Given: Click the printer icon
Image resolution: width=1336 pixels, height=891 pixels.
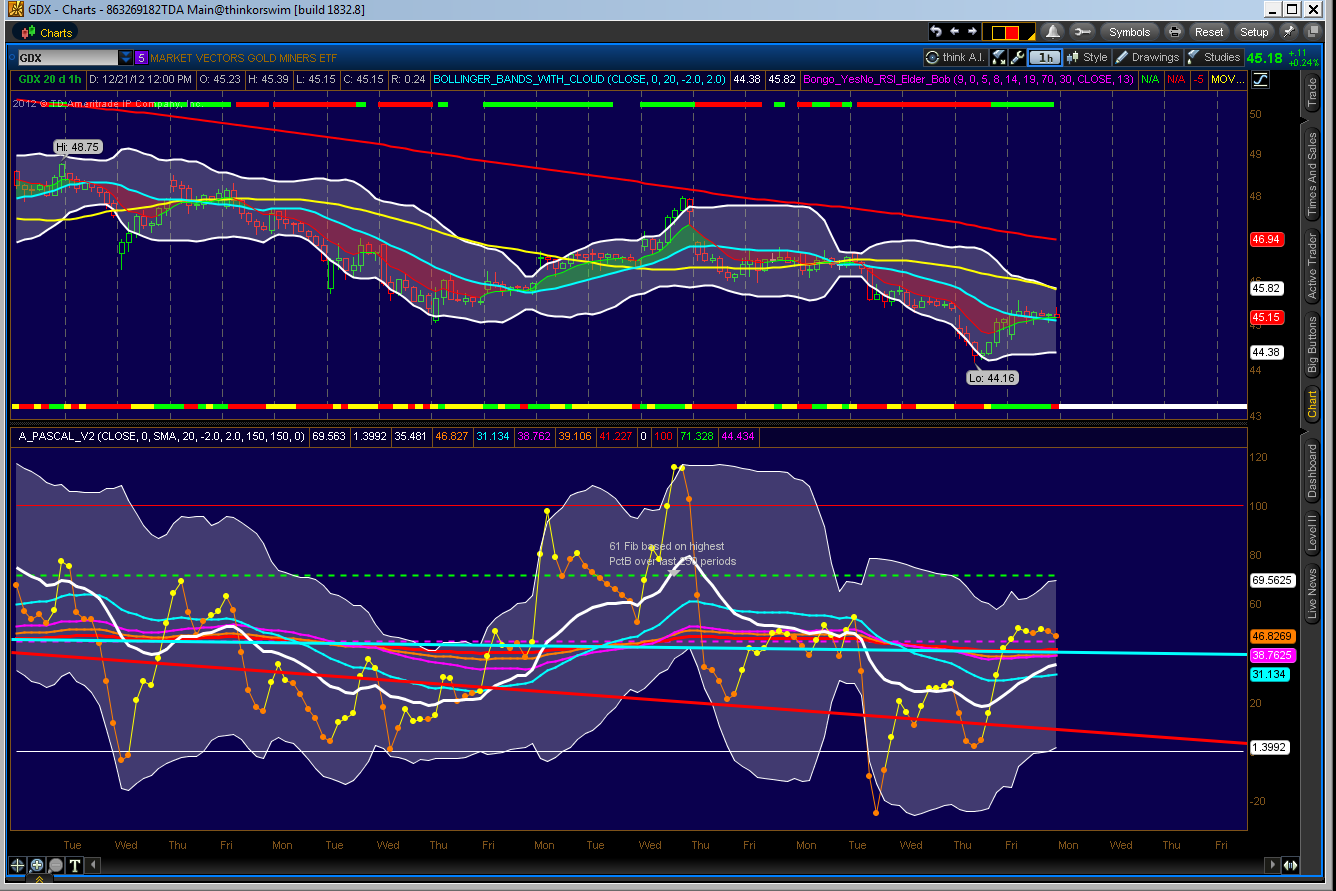Looking at the screenshot, I should (1175, 32).
